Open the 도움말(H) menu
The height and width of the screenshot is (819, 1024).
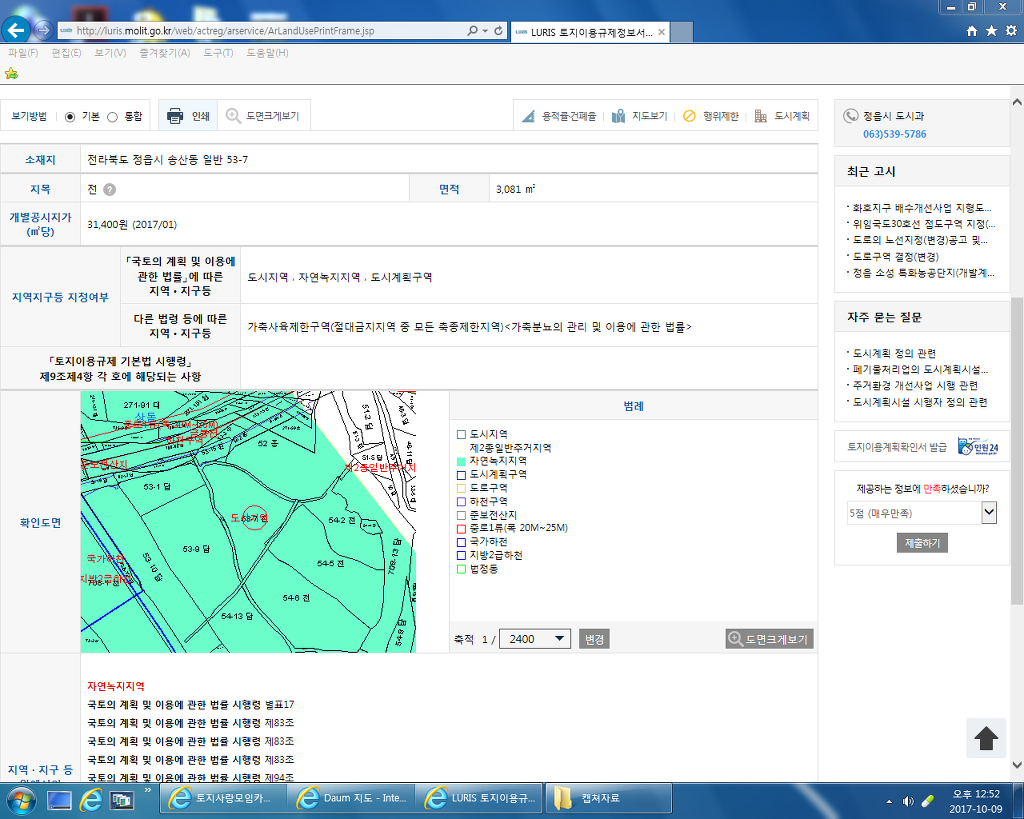click(267, 53)
